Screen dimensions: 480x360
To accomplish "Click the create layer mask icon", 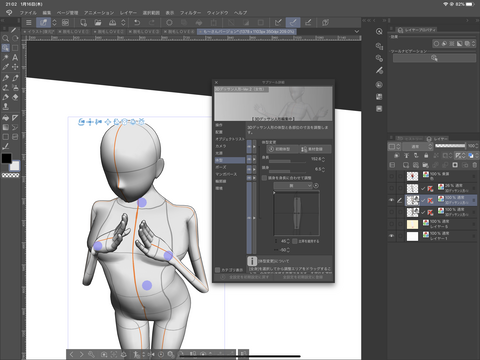I will [455, 165].
